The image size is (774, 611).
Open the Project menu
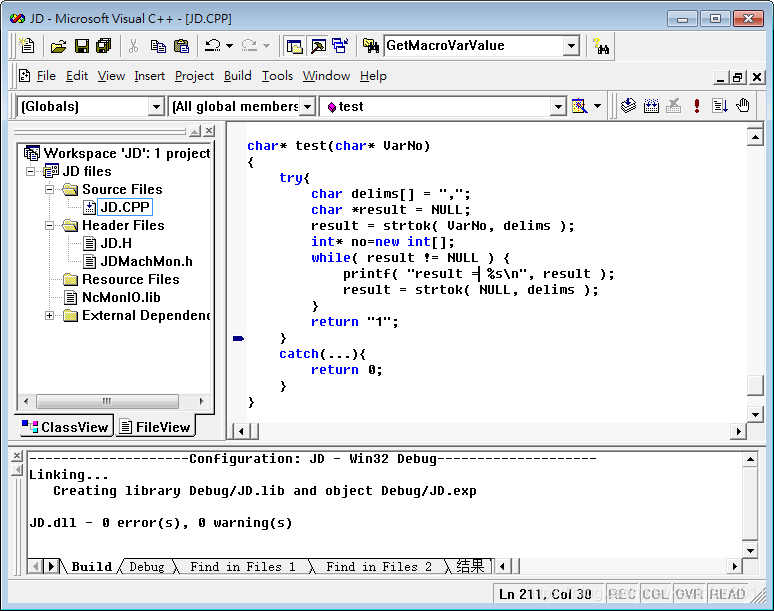194,76
